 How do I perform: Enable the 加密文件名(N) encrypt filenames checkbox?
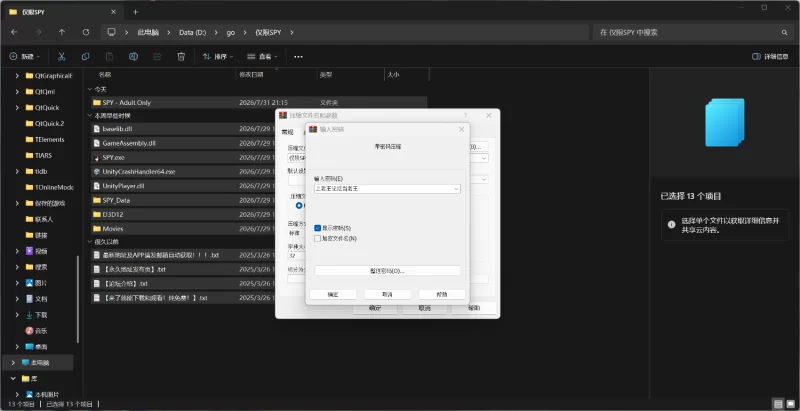point(318,238)
